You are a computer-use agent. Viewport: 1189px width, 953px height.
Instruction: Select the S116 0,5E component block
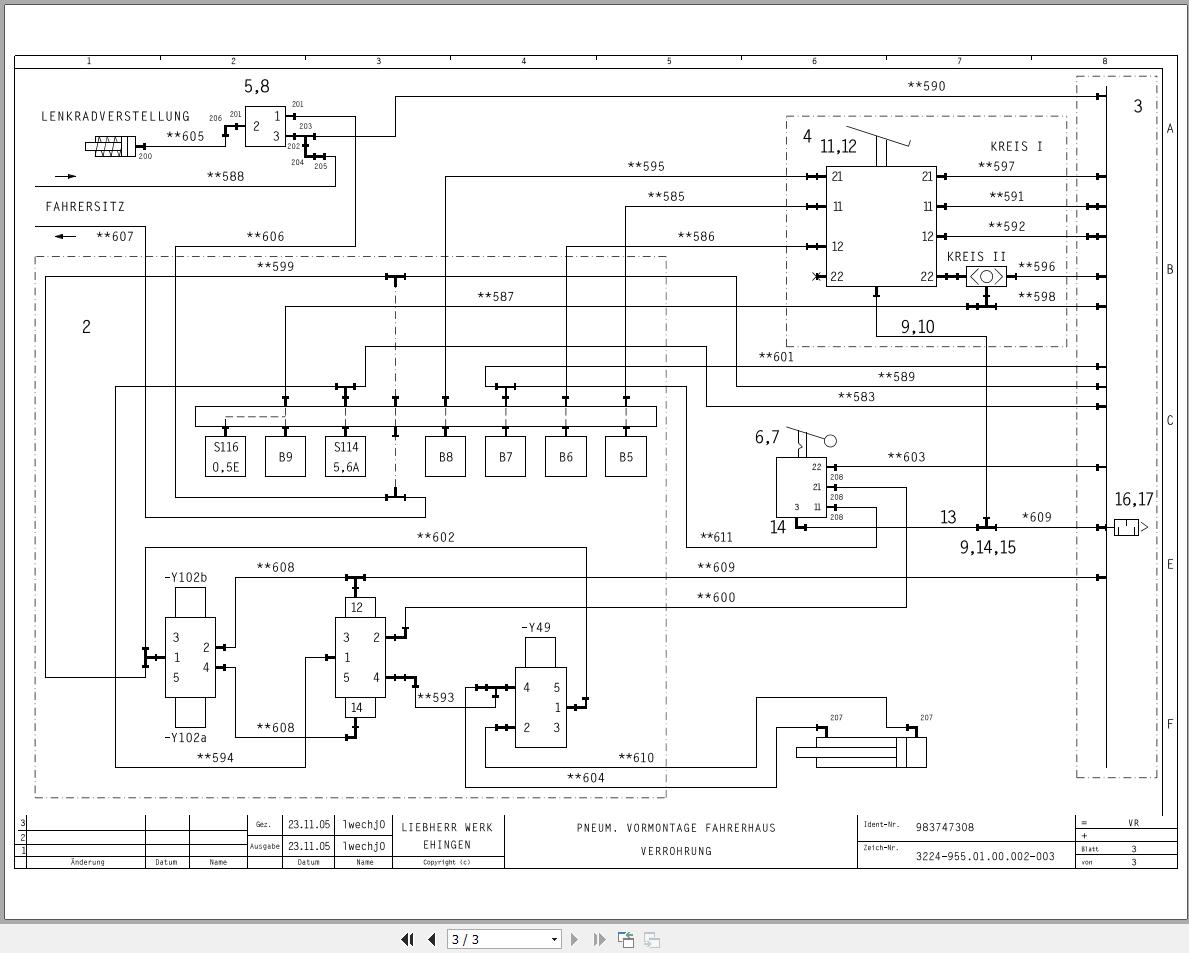tap(224, 456)
